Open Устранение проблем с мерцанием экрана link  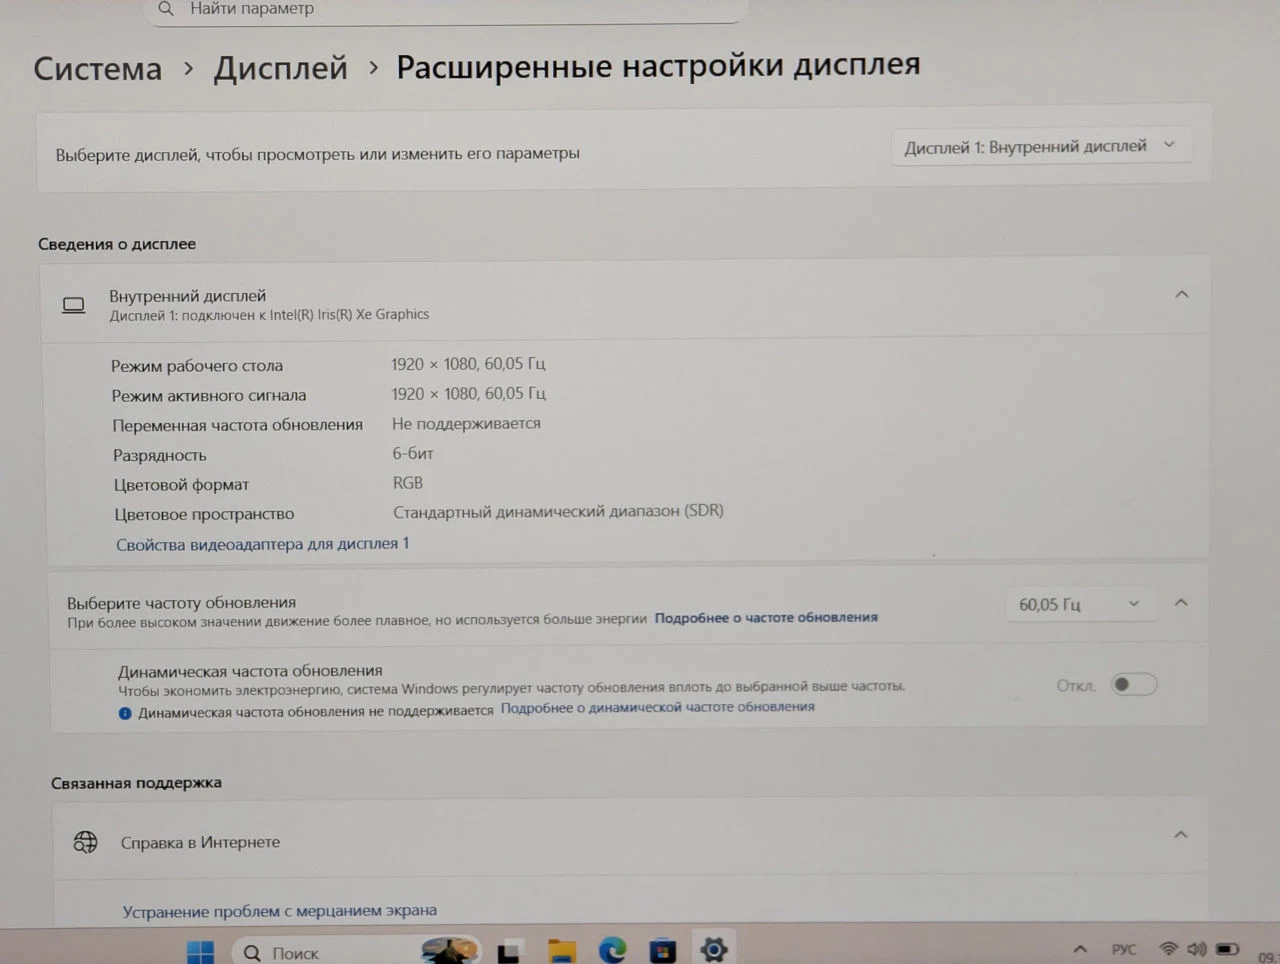coord(280,911)
